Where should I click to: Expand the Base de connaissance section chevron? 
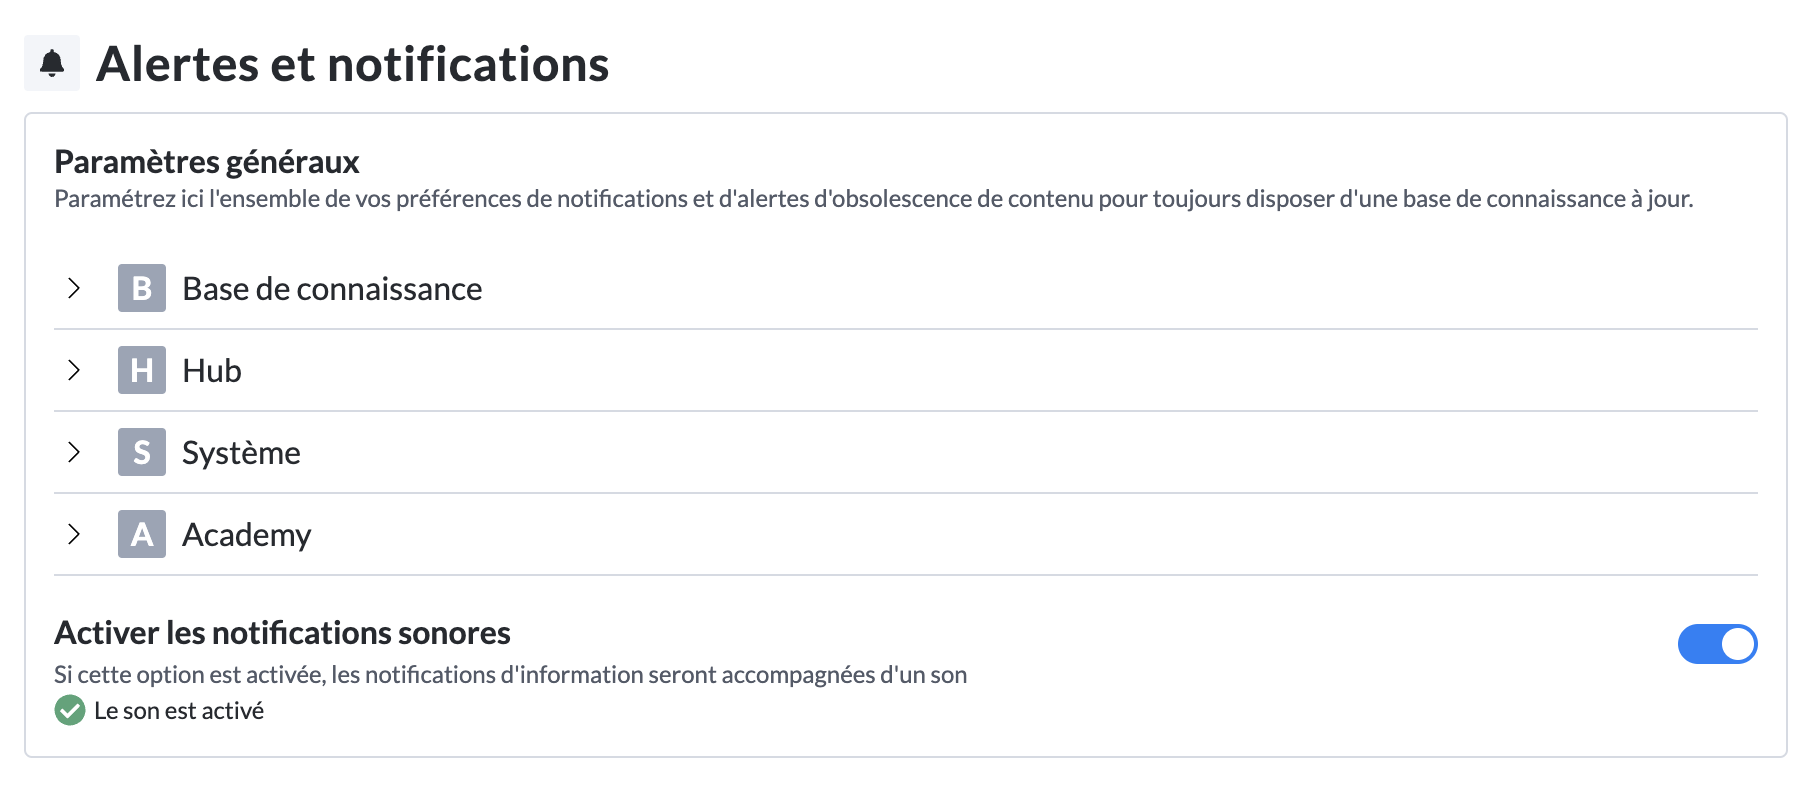74,288
